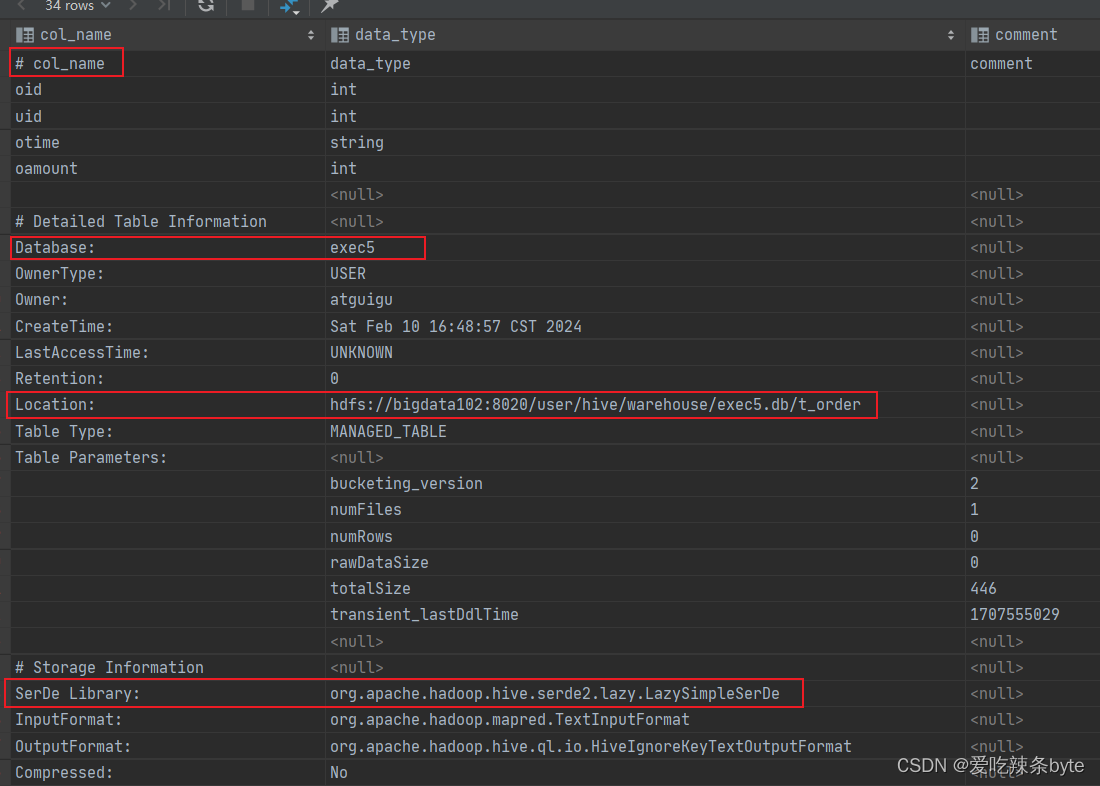Select the Owner value atguigu cell
1100x786 pixels.
361,300
